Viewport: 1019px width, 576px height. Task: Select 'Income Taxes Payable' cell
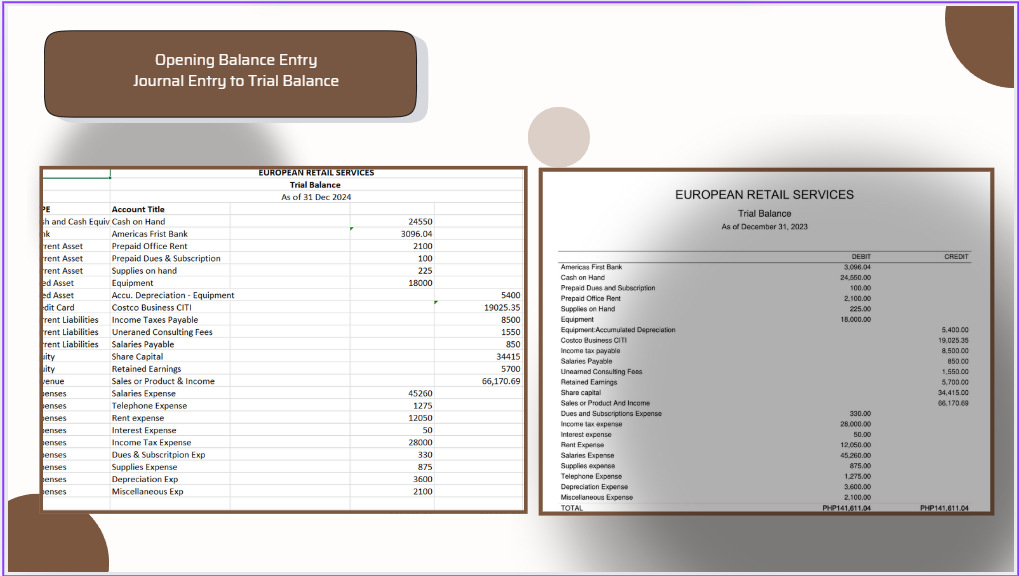tap(155, 321)
